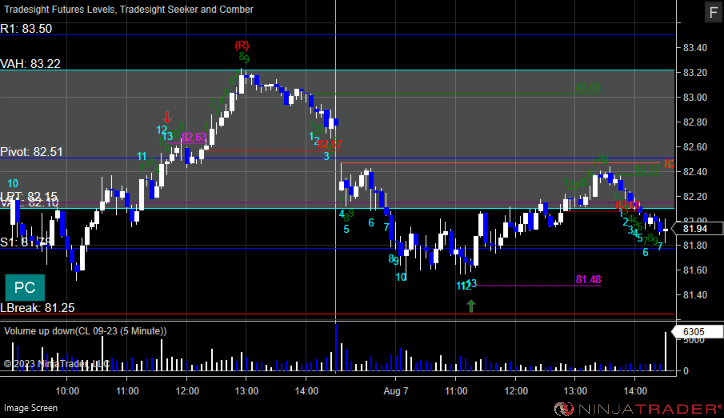Screen dimensions: 724x418
Task: Click the F button in top corner
Action: [713, 12]
